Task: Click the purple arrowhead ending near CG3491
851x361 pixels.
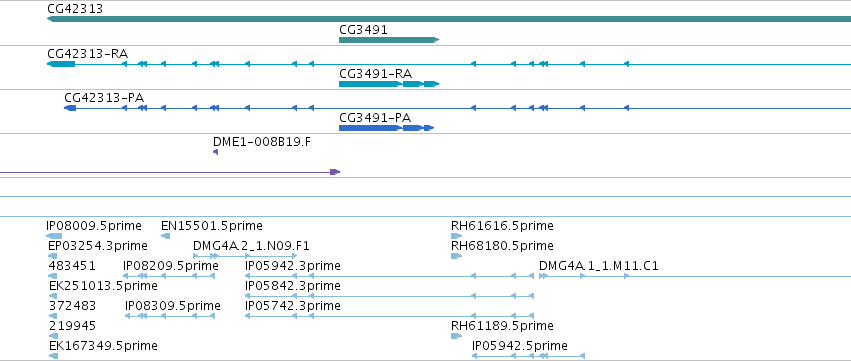Action: [x=335, y=172]
